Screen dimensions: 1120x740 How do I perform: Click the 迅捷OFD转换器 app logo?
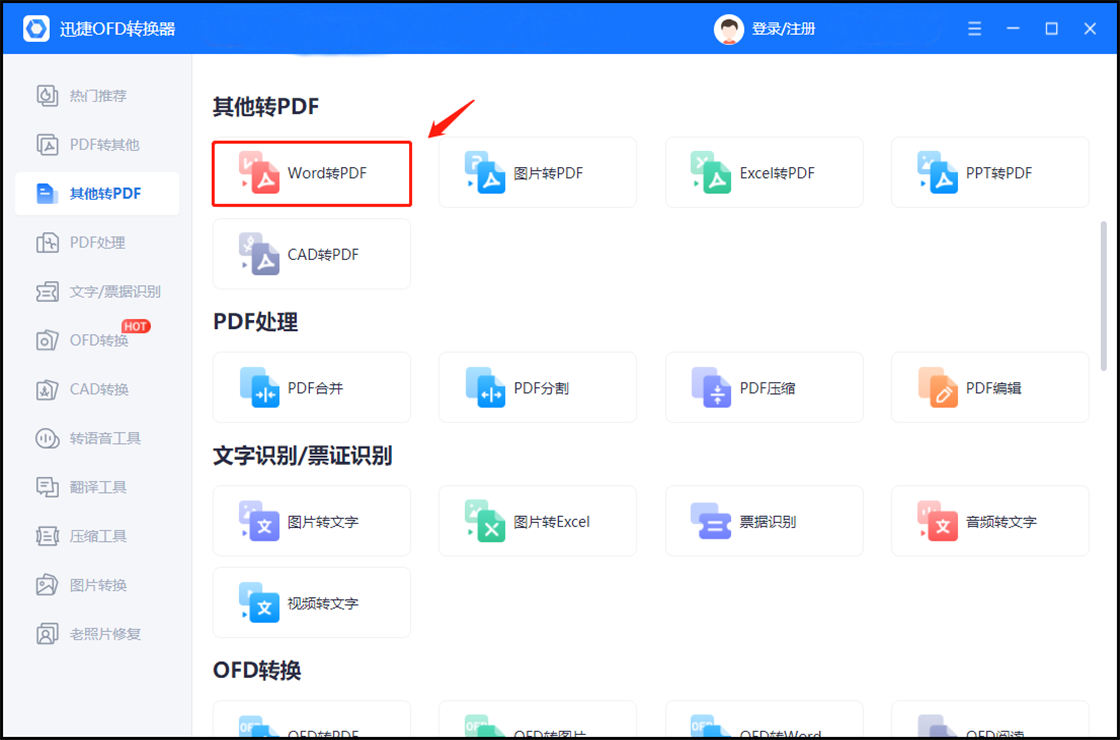36,29
